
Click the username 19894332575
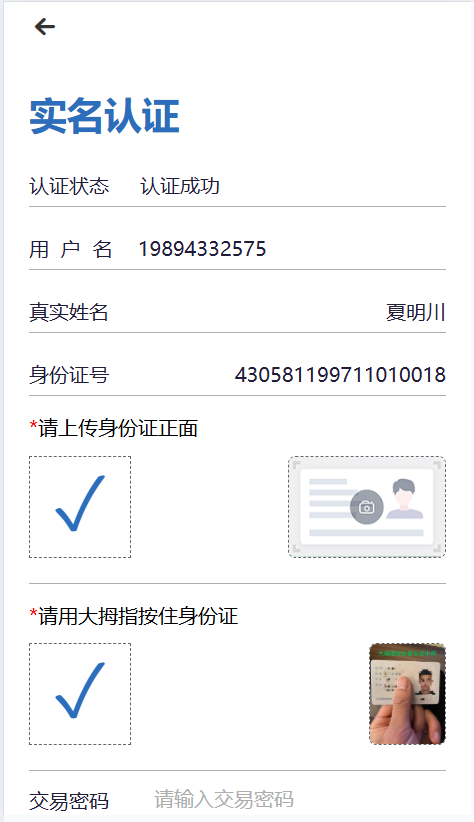202,249
